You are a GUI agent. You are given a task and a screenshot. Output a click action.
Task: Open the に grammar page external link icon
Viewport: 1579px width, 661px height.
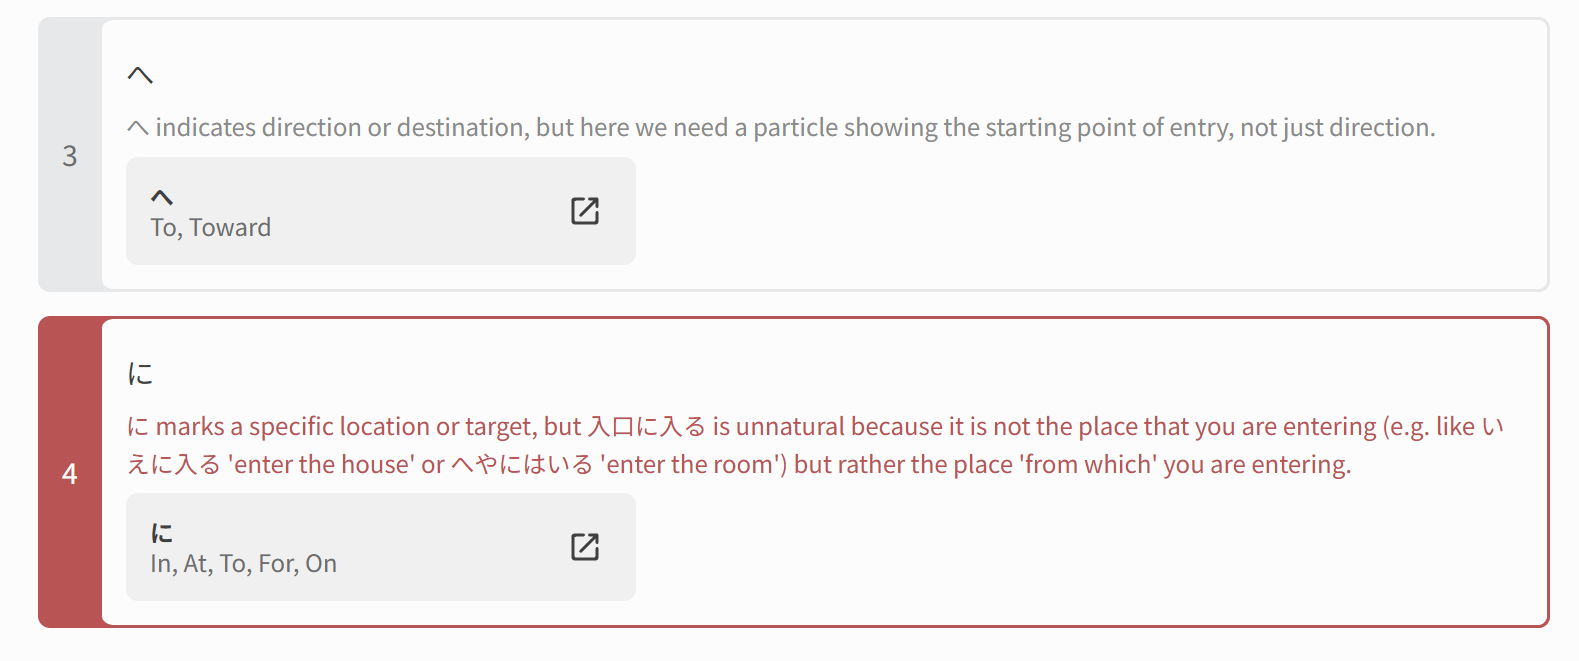click(584, 547)
